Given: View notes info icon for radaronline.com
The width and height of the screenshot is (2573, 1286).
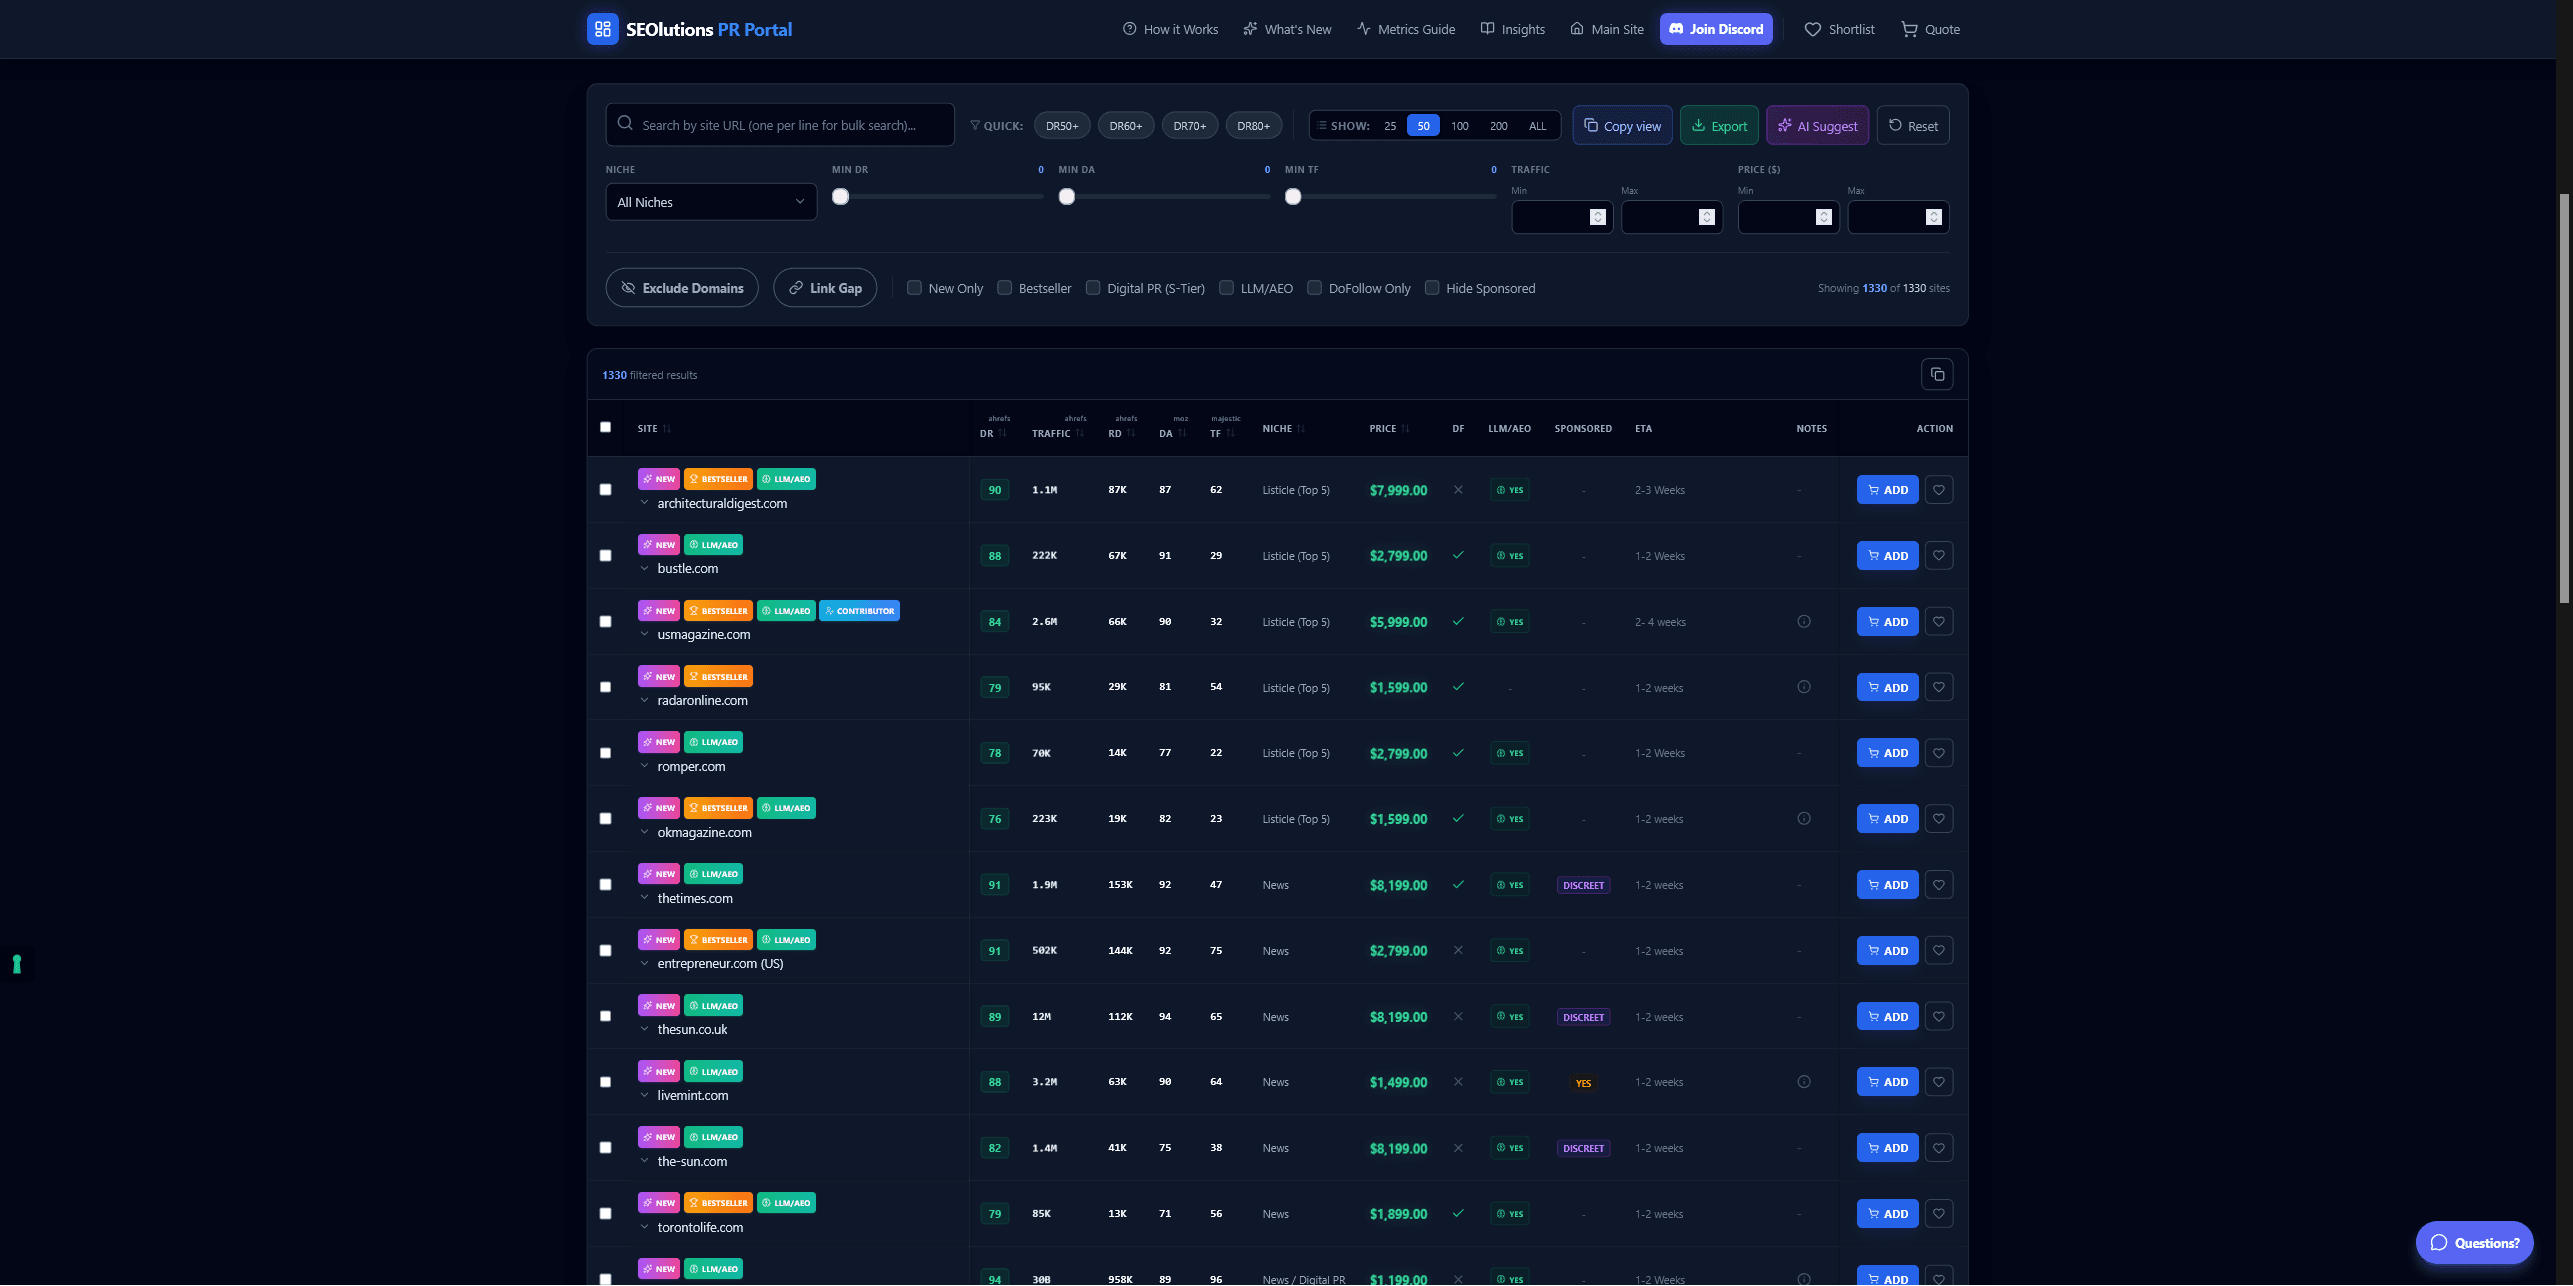Looking at the screenshot, I should point(1804,687).
